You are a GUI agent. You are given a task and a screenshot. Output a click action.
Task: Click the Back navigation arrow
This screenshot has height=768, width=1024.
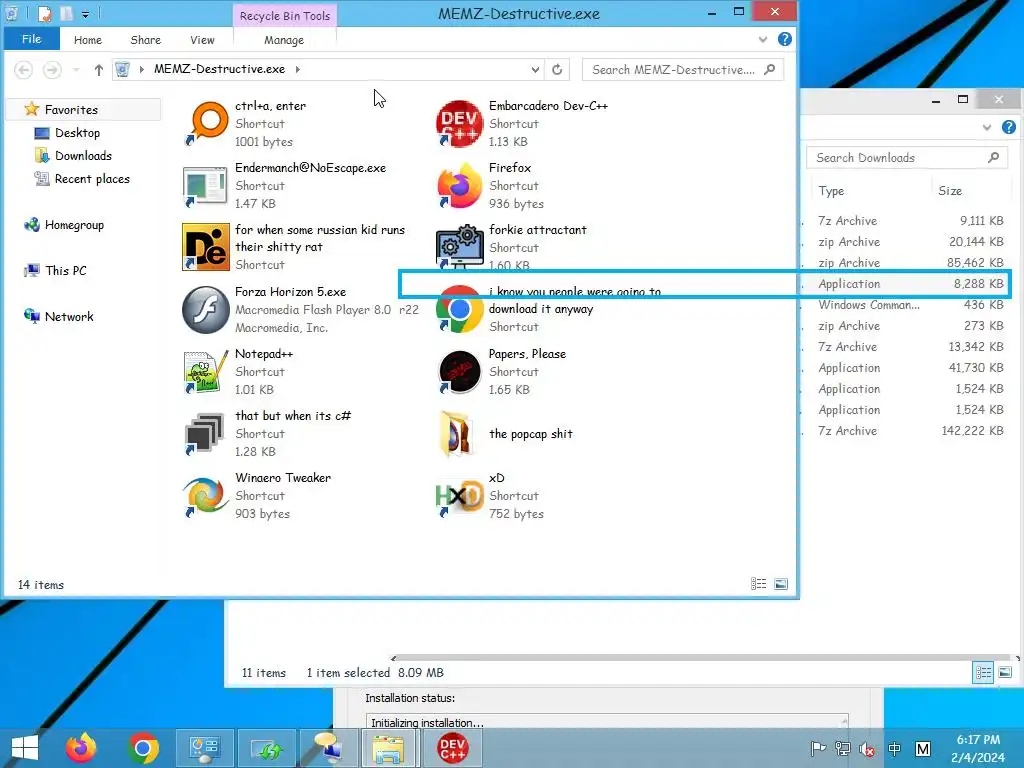(24, 69)
